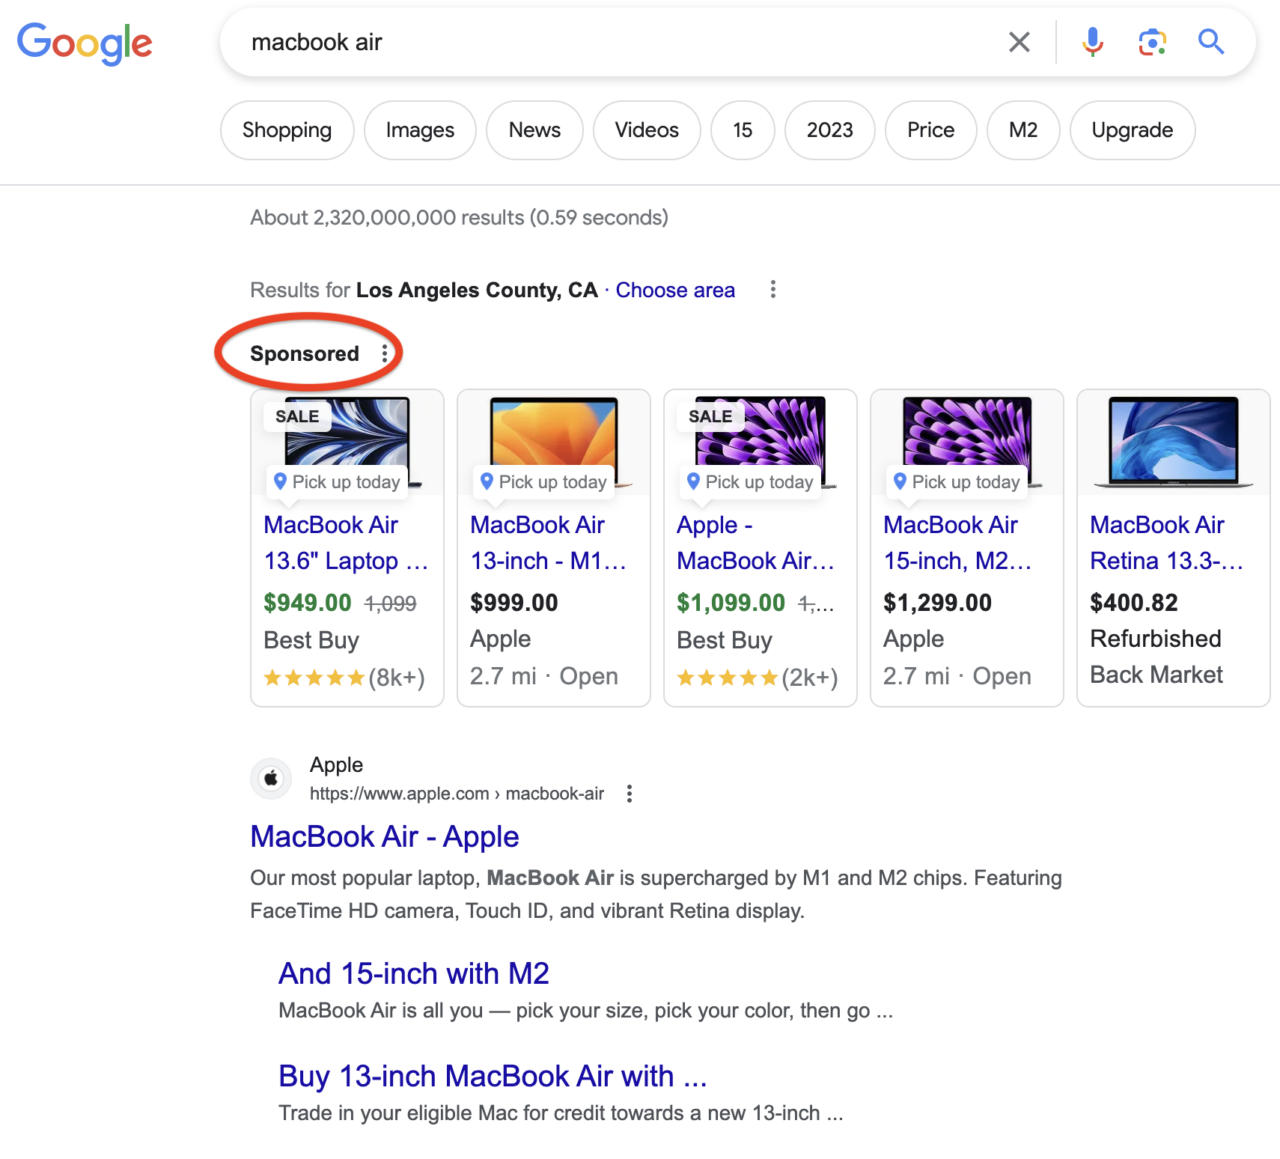Switch to the Images filter
Viewport: 1280px width, 1159px height.
coord(420,130)
